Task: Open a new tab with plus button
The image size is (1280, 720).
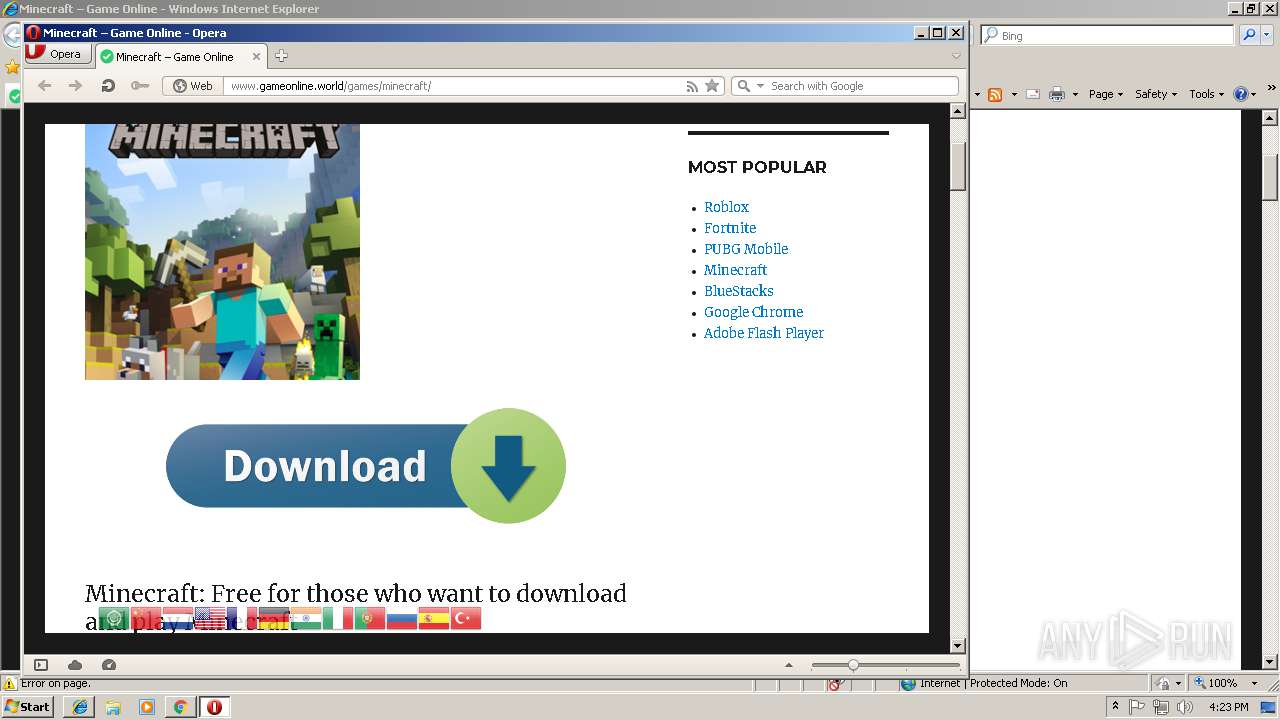Action: point(281,56)
